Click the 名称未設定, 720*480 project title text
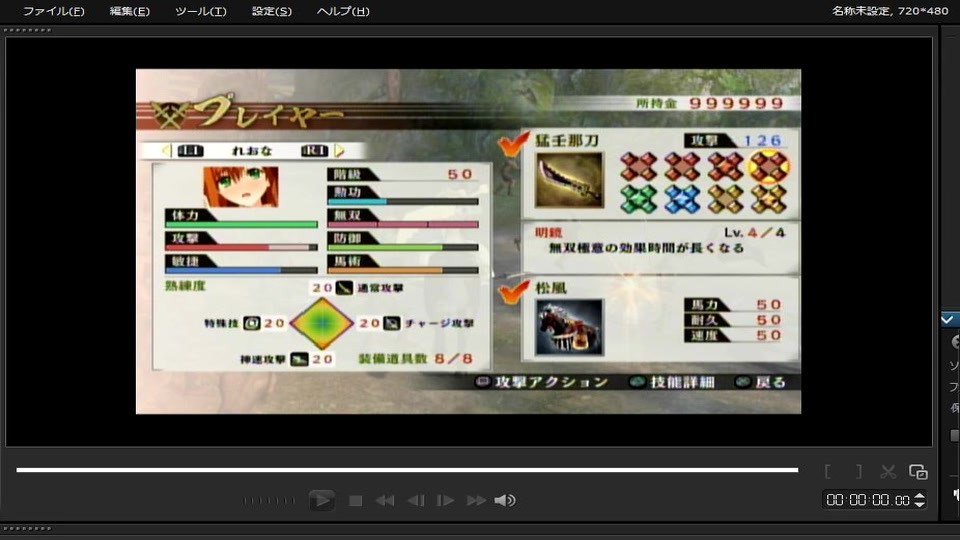This screenshot has height=540, width=960. 890,10
